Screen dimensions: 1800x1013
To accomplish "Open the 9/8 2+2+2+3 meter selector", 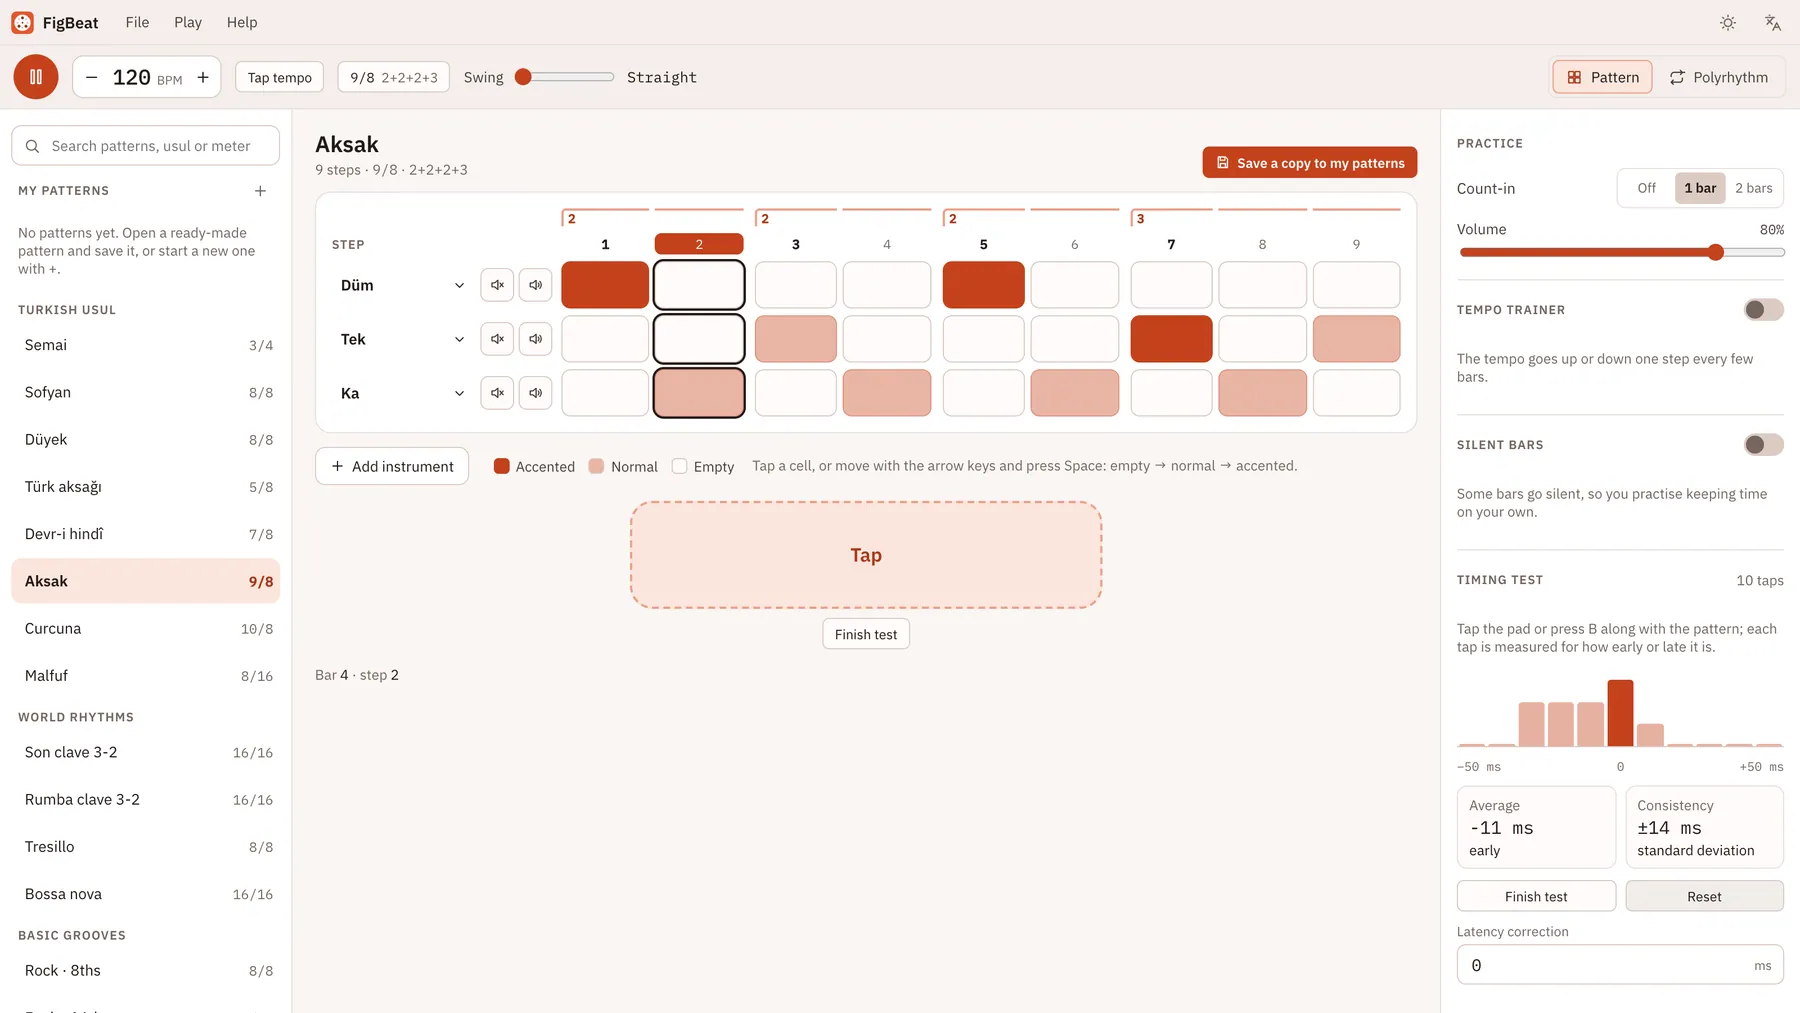I will (394, 77).
